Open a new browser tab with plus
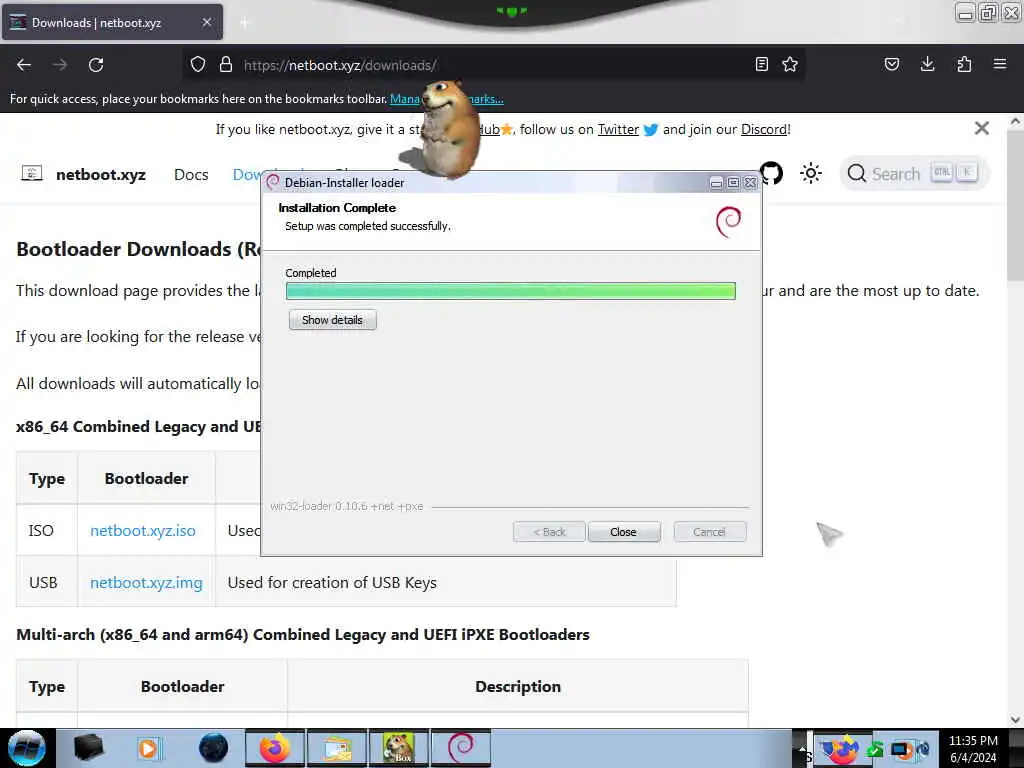 [x=245, y=23]
